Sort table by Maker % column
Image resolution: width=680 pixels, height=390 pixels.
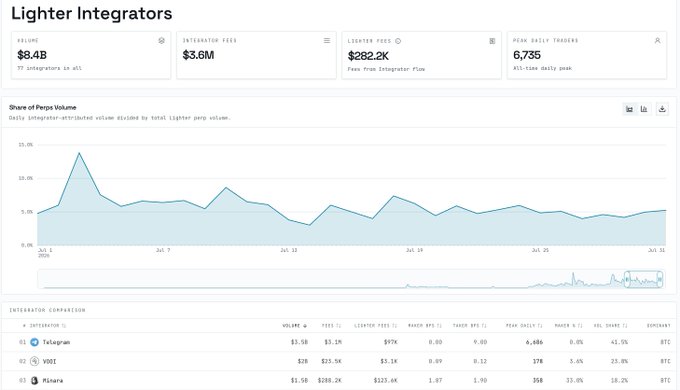tap(569, 325)
